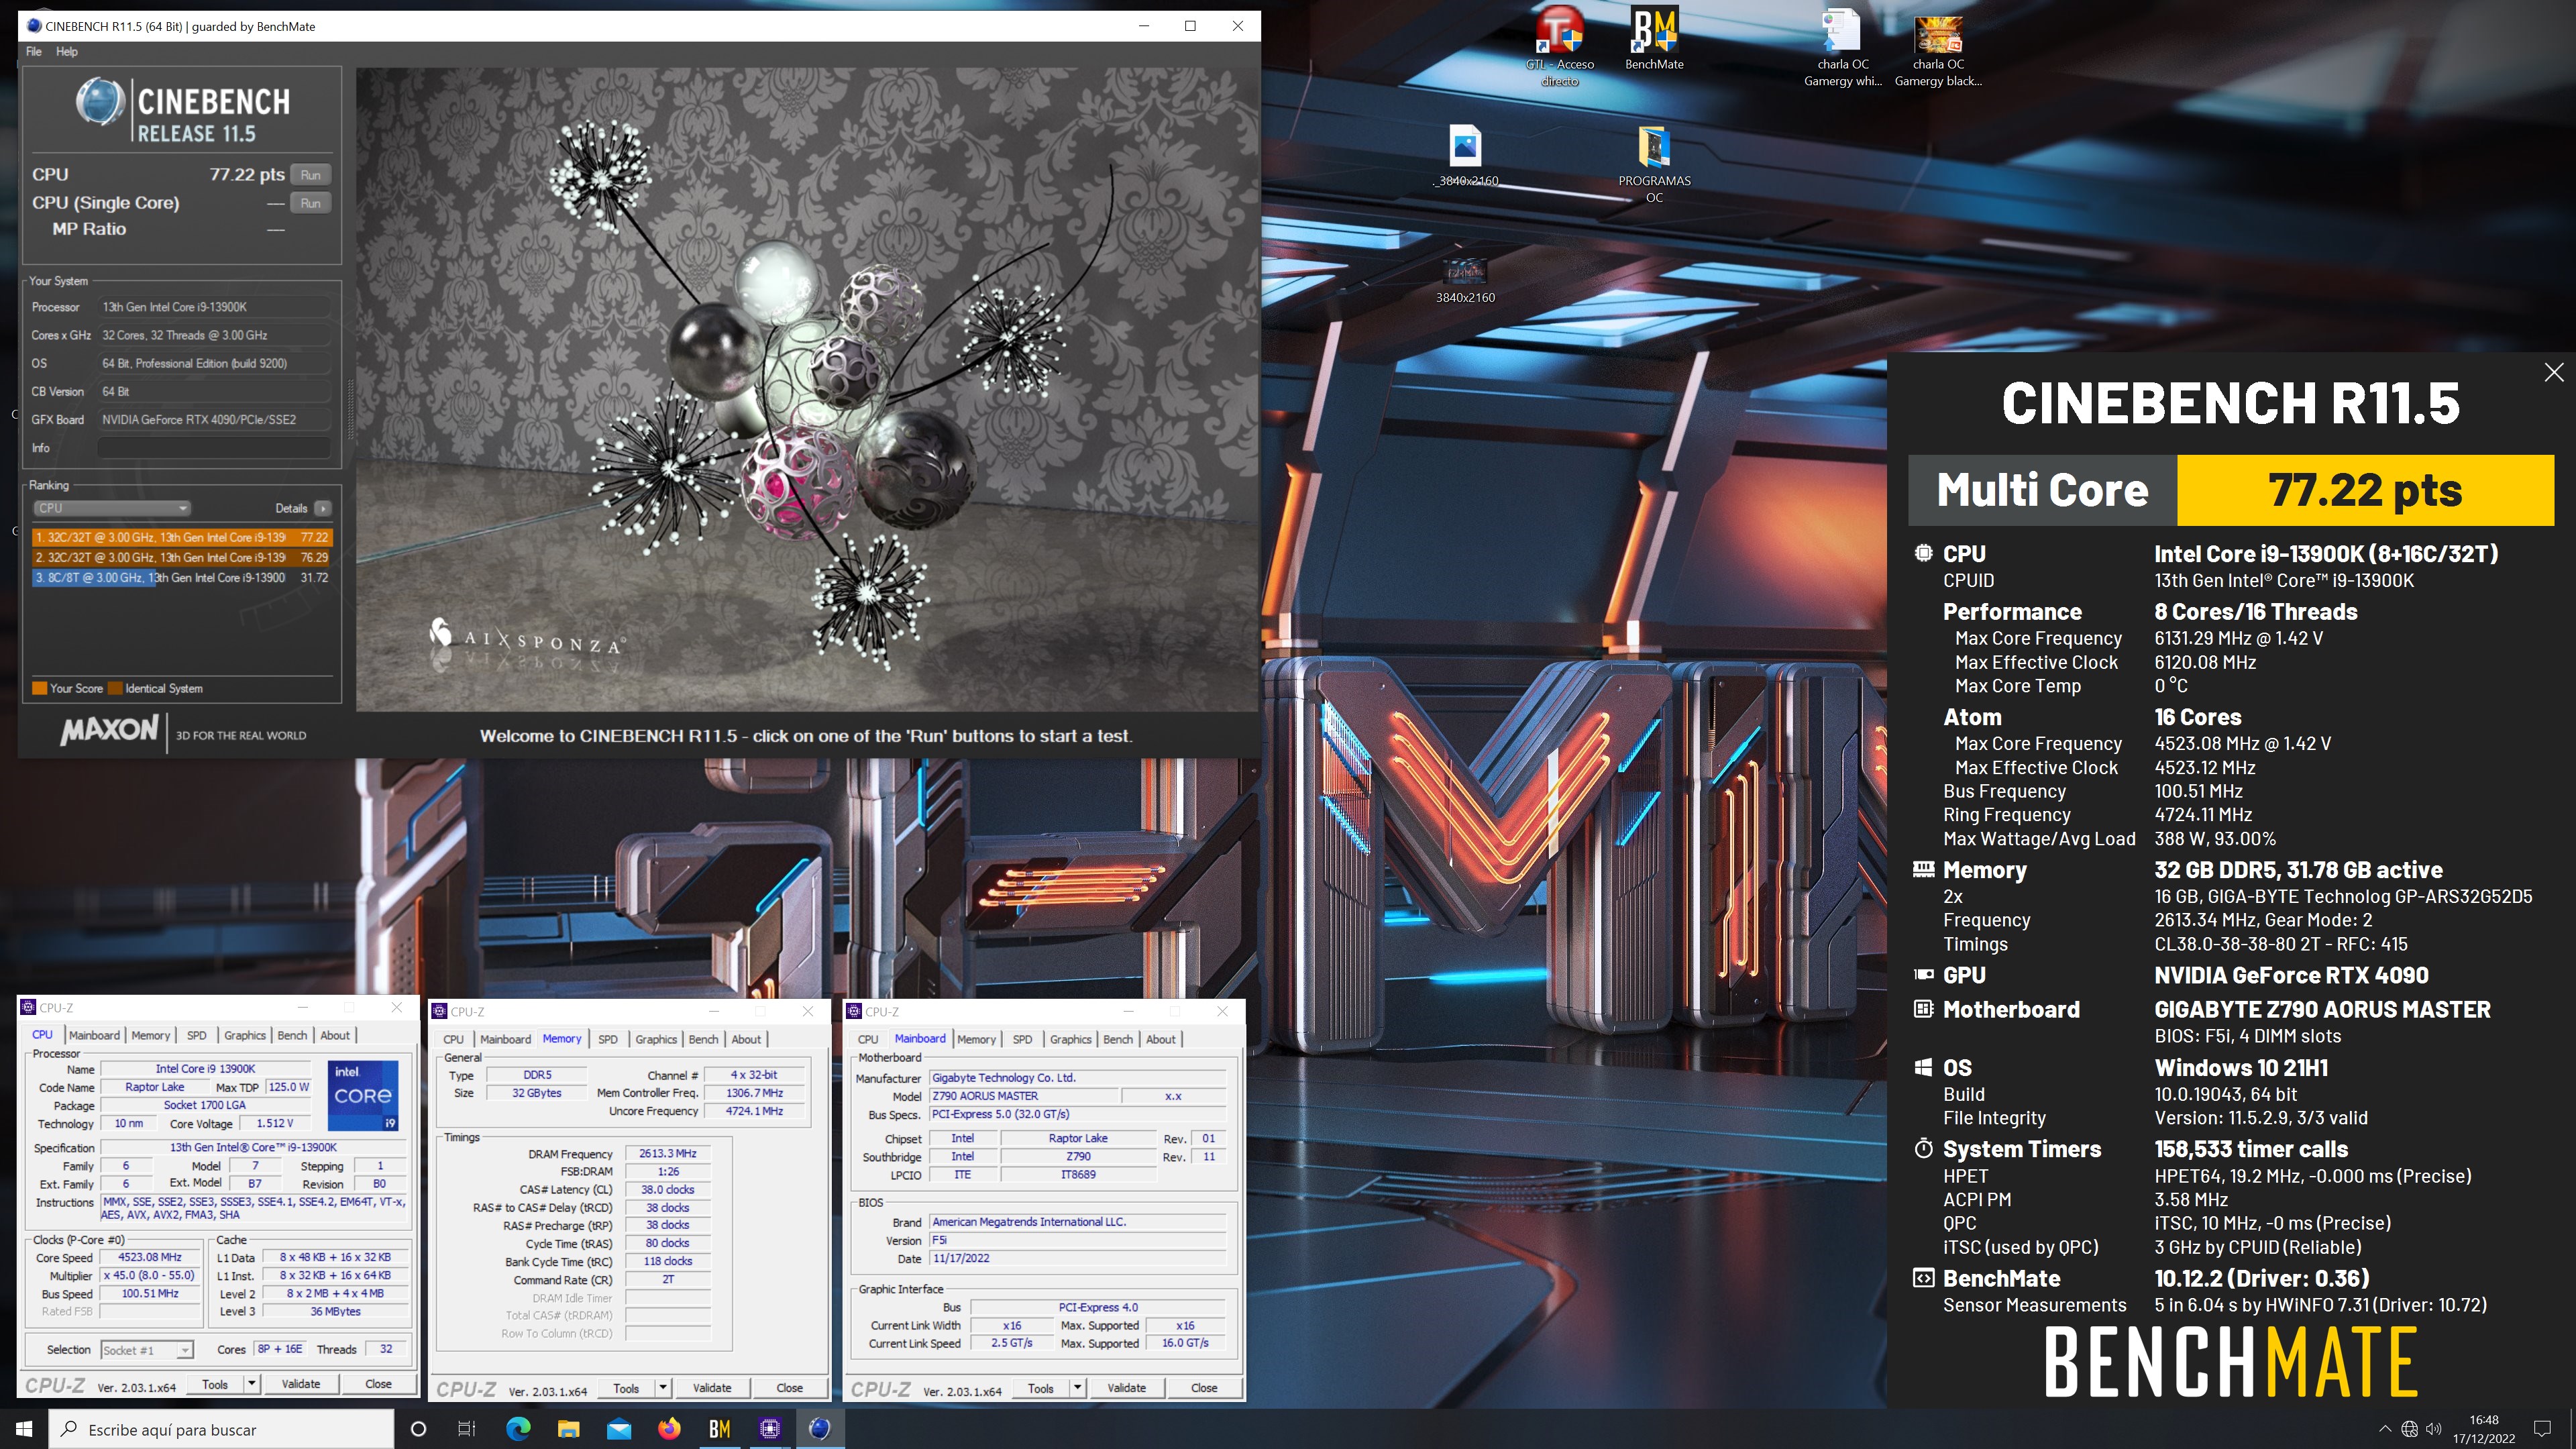Click the Cinebench Info input field

(214, 448)
